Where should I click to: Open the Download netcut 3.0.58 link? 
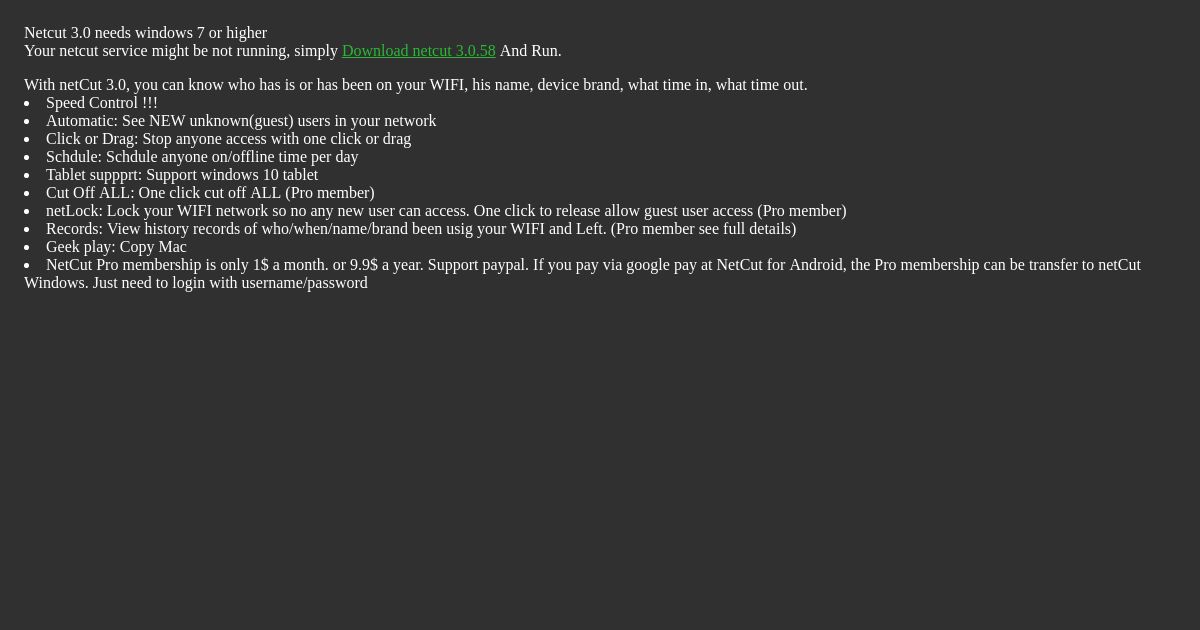click(x=418, y=51)
